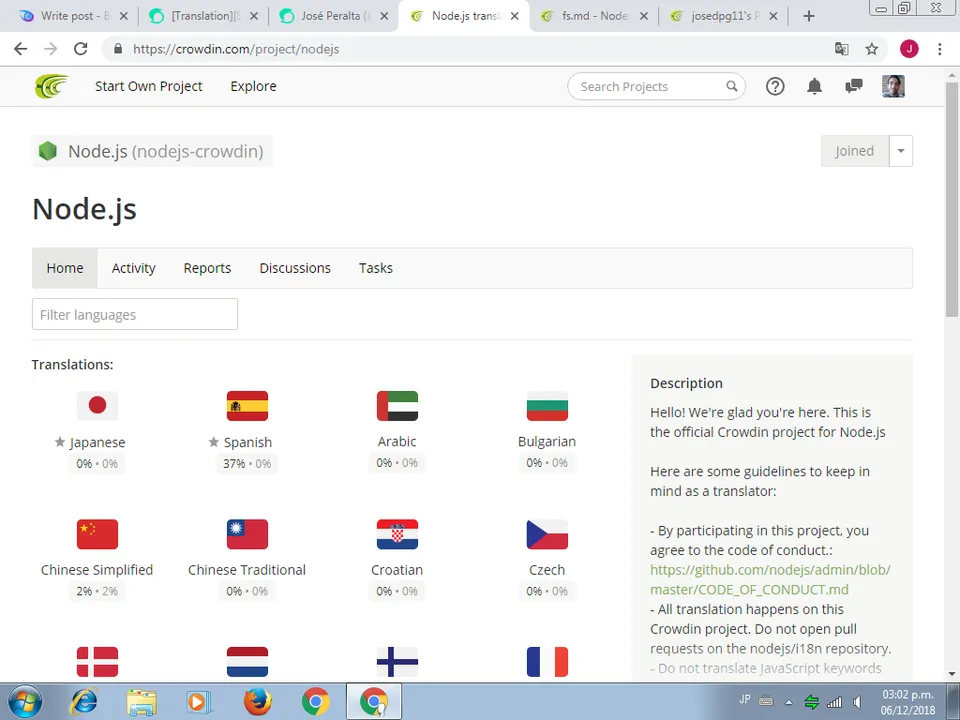This screenshot has width=960, height=720.
Task: Switch to the Activity tab
Action: [133, 268]
